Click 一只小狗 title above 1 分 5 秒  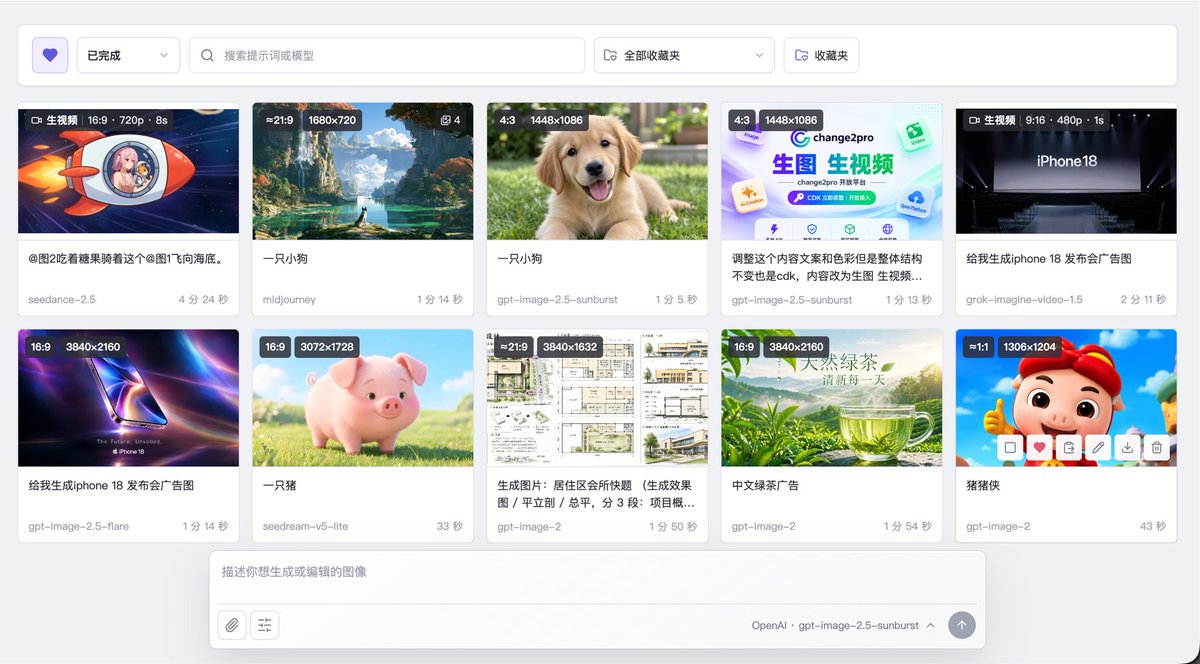pos(519,259)
